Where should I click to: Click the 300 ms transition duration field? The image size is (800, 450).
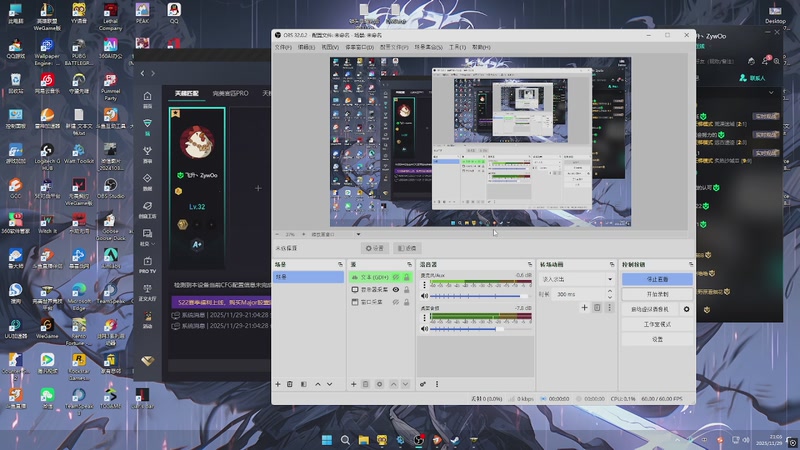click(x=579, y=294)
